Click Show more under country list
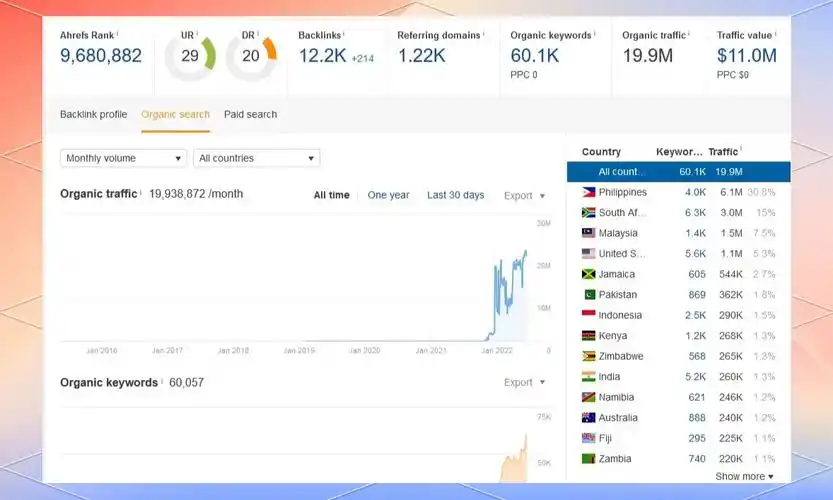This screenshot has height=500, width=833. 744,477
